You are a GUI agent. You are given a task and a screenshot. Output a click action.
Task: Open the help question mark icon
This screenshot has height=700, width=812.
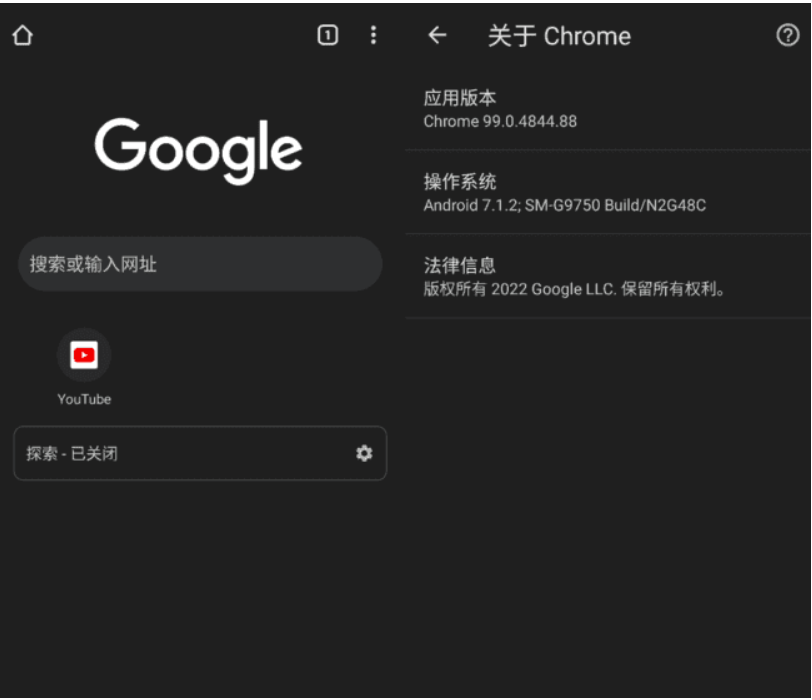tap(787, 35)
